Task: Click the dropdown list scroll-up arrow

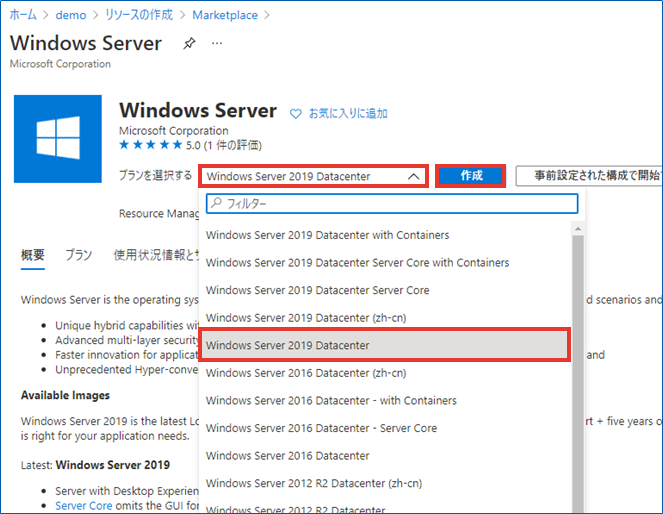Action: click(x=578, y=229)
